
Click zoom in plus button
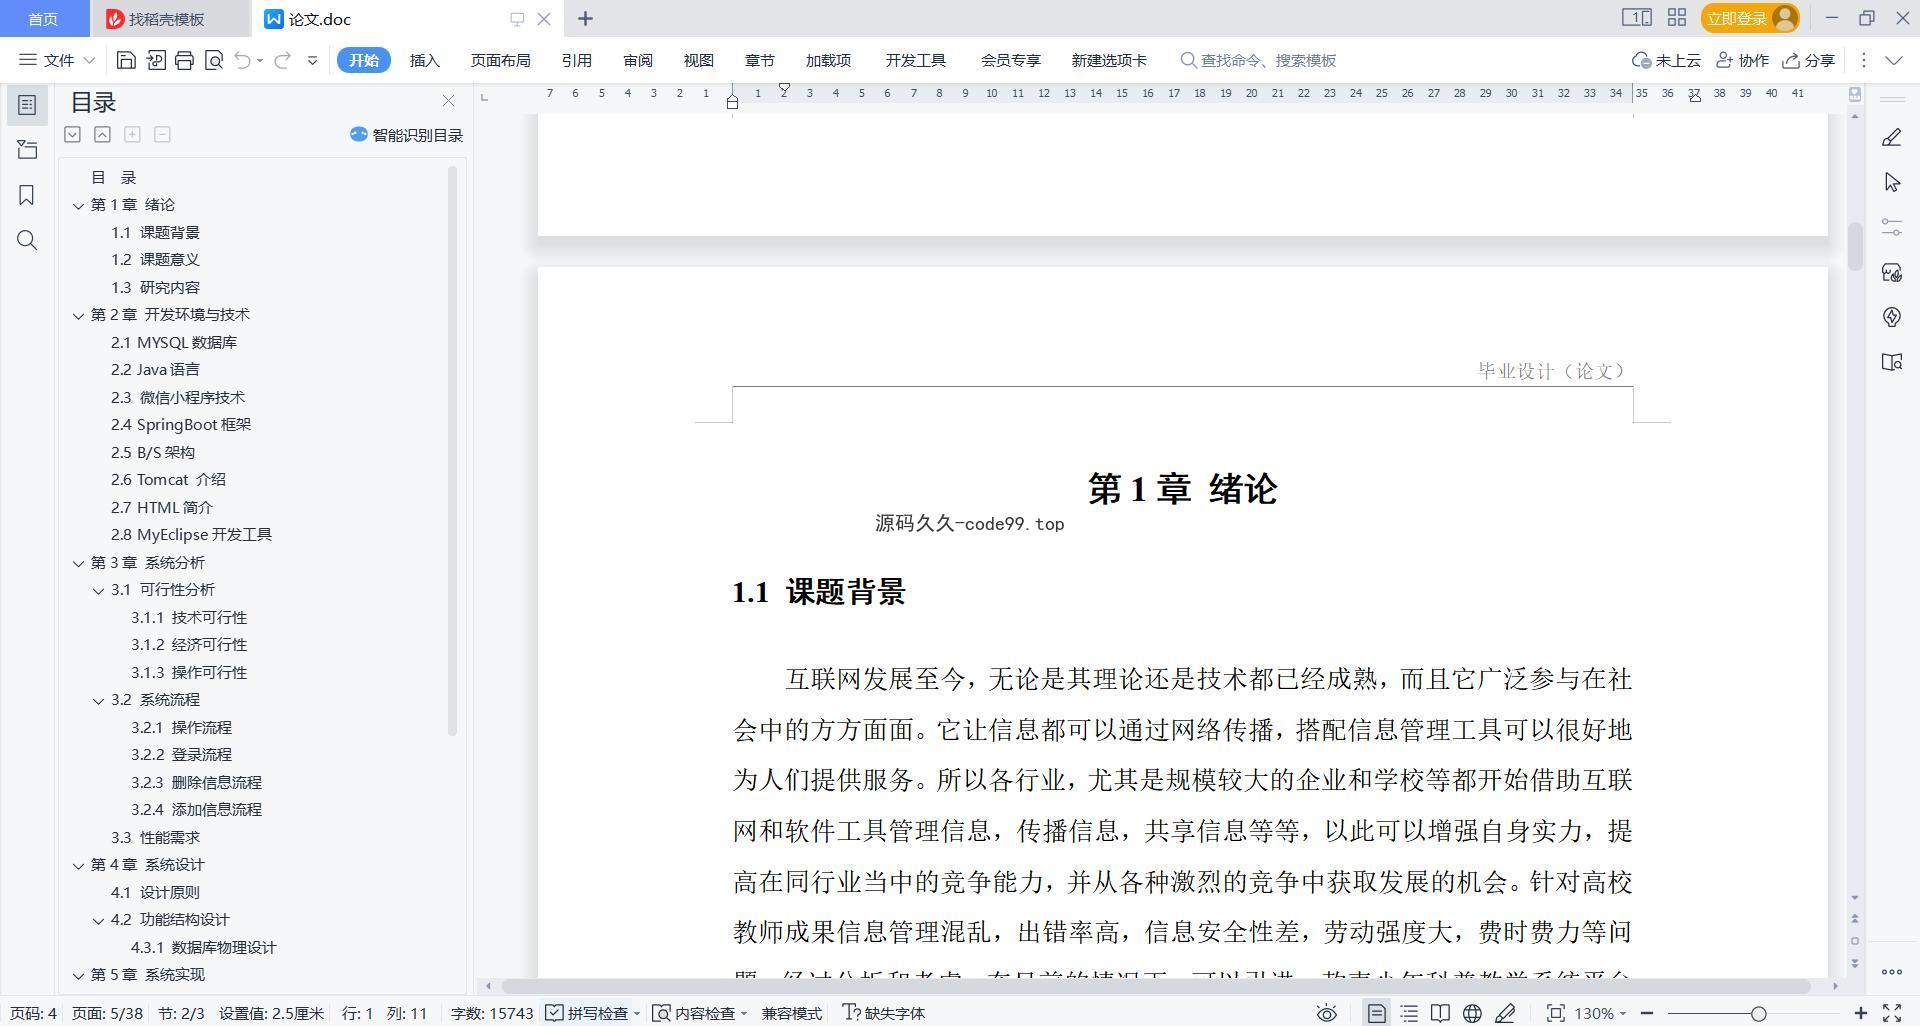click(1860, 1013)
